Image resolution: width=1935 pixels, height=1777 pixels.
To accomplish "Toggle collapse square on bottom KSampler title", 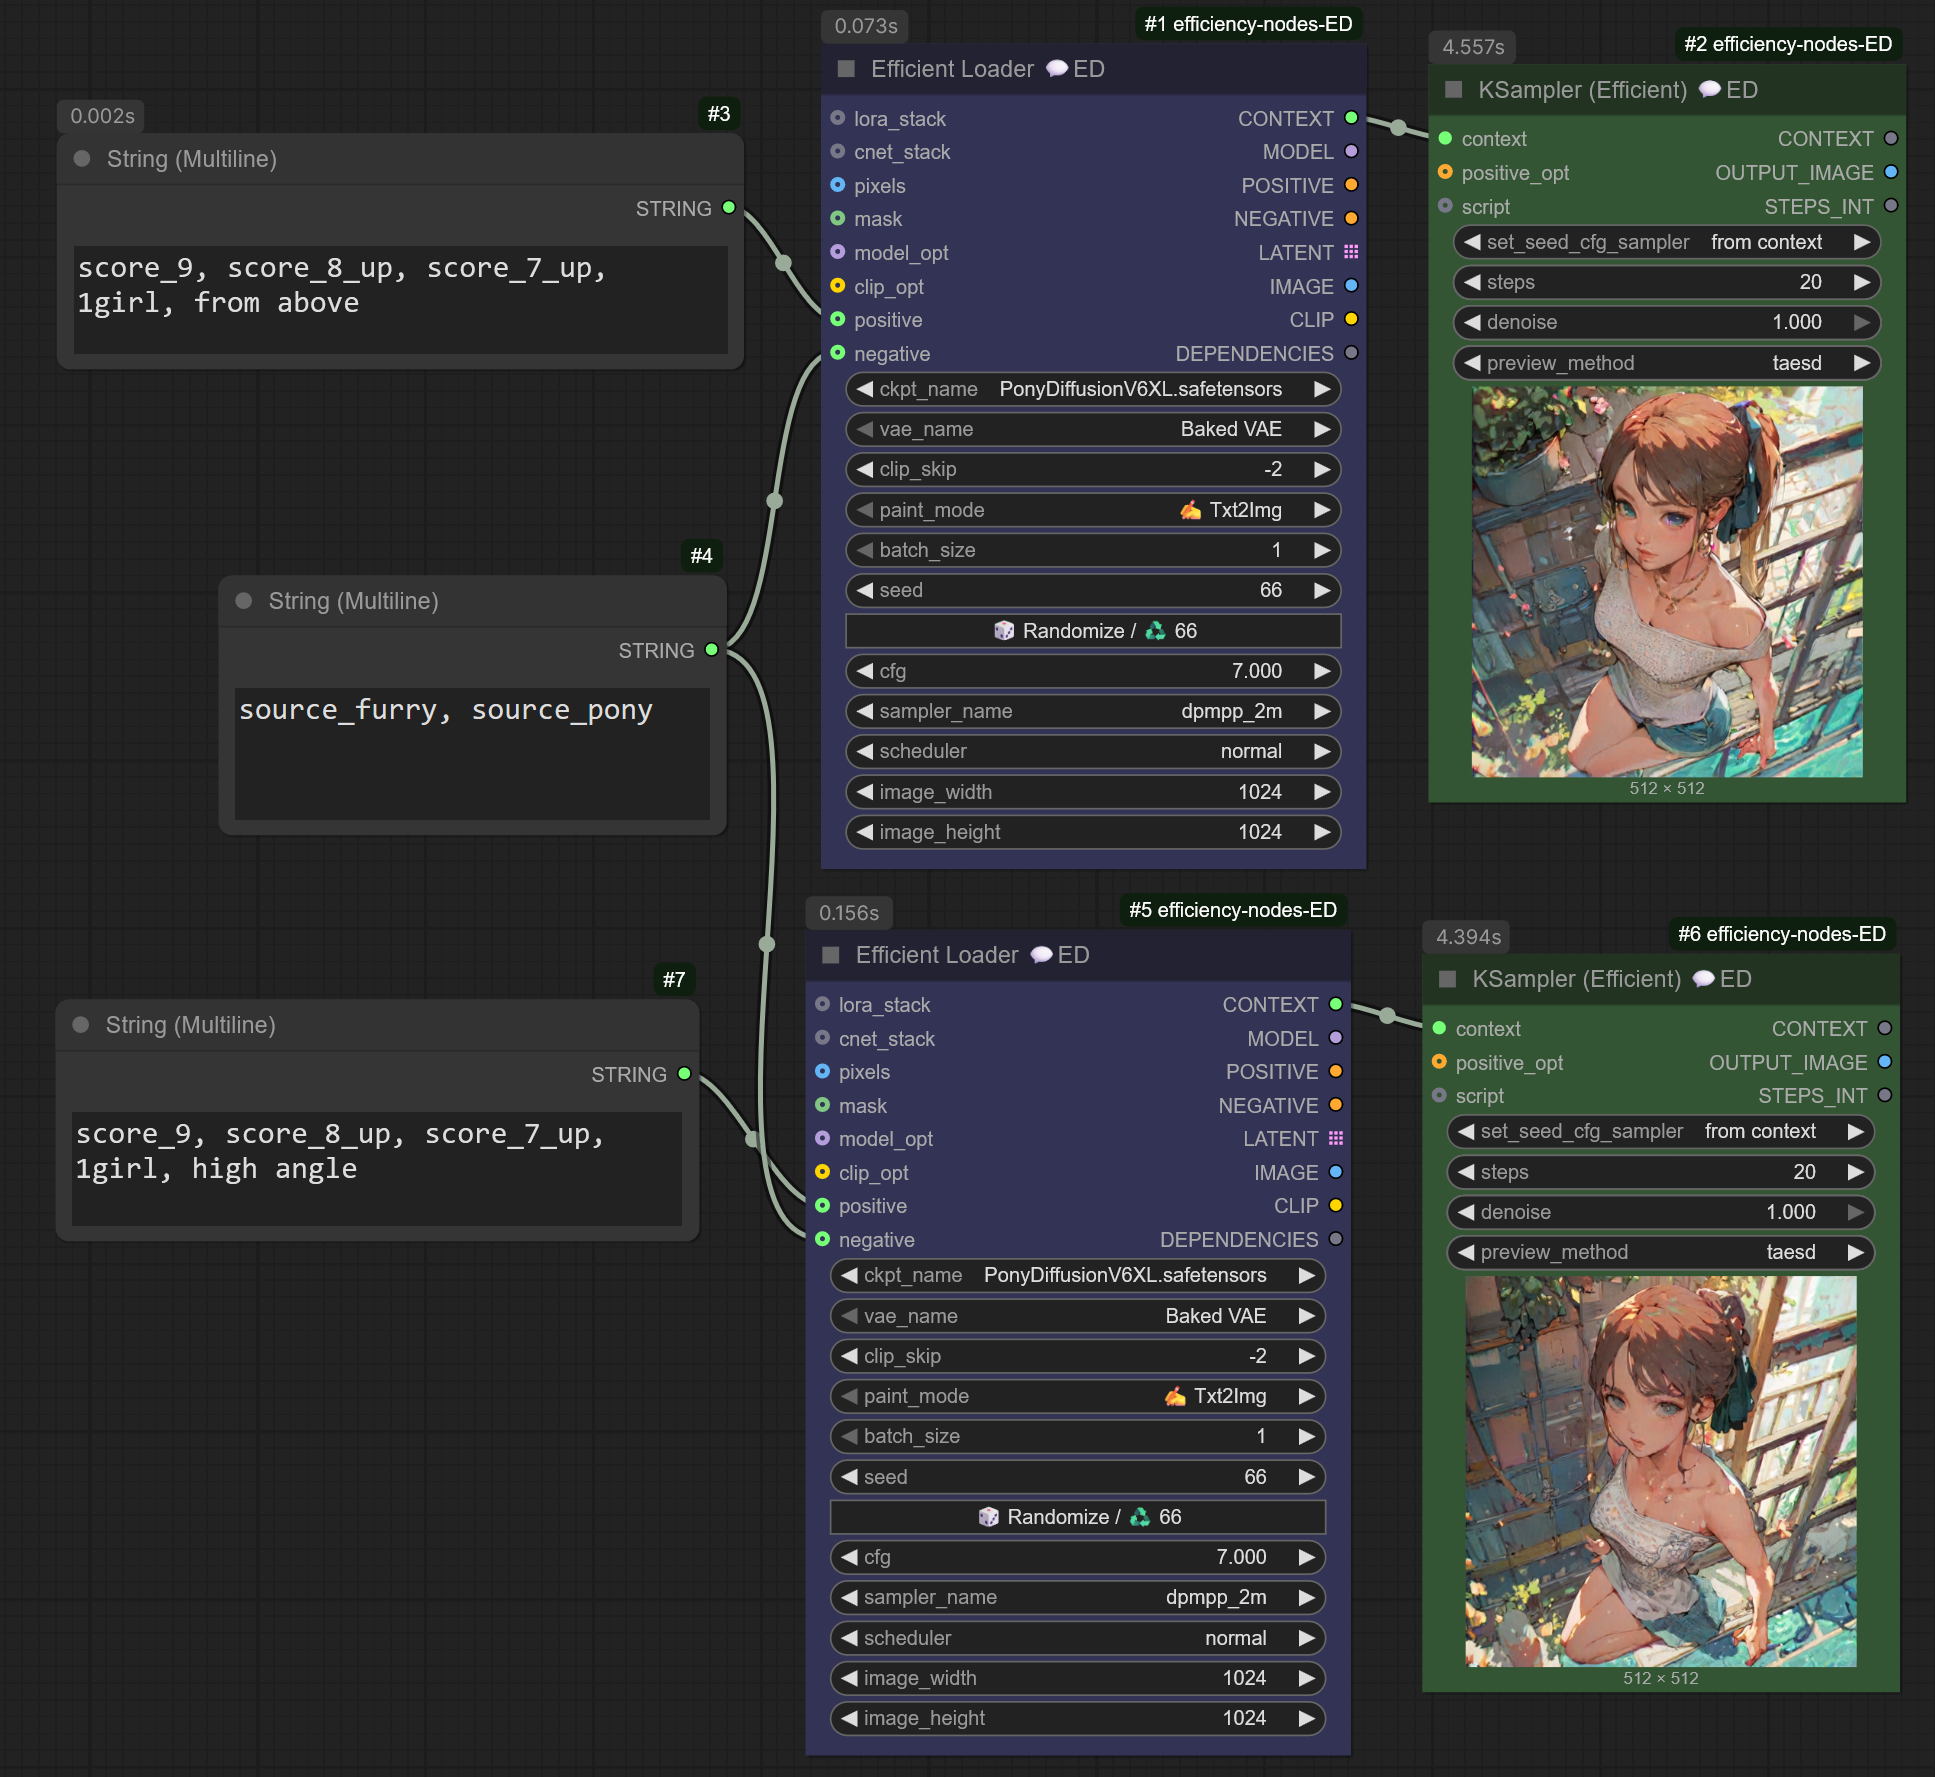I will (1447, 979).
